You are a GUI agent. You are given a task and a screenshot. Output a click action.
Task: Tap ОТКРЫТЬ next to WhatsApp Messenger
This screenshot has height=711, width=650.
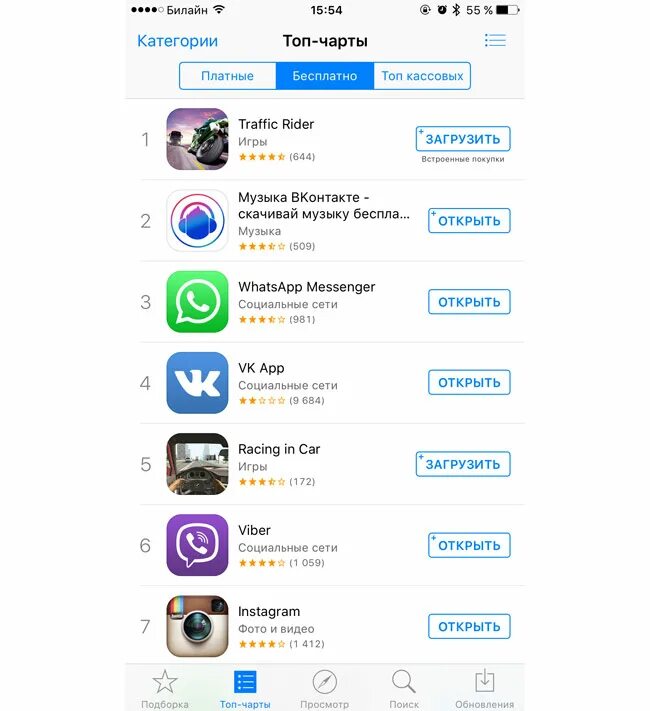click(469, 302)
